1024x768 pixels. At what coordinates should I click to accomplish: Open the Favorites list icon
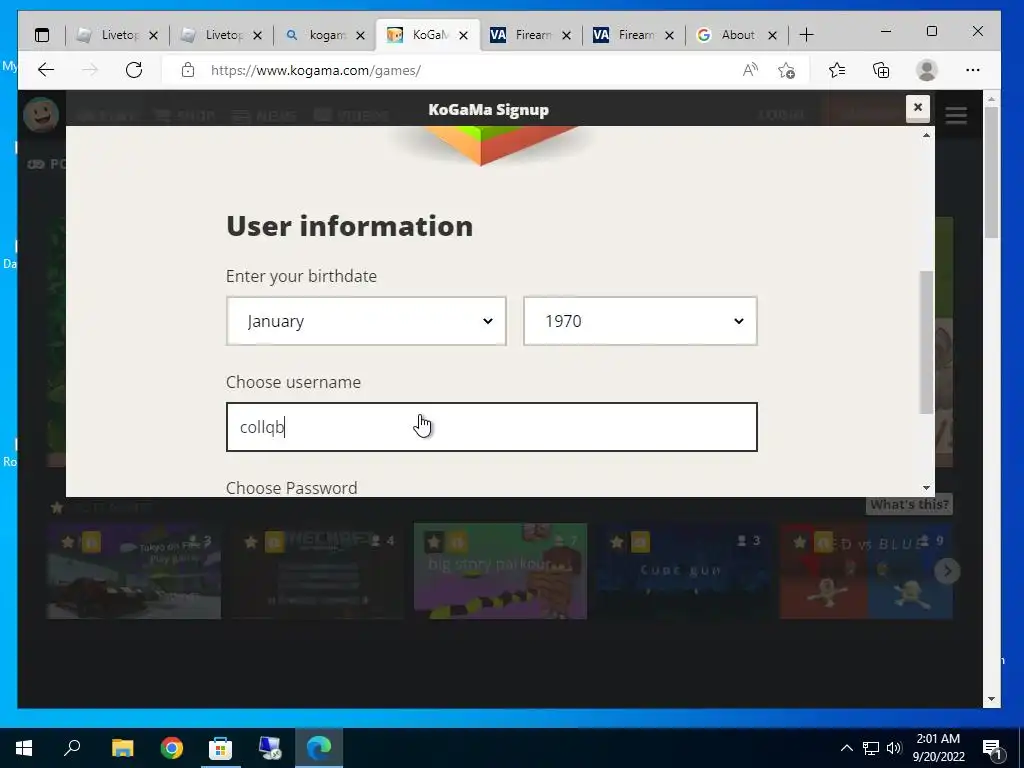837,70
